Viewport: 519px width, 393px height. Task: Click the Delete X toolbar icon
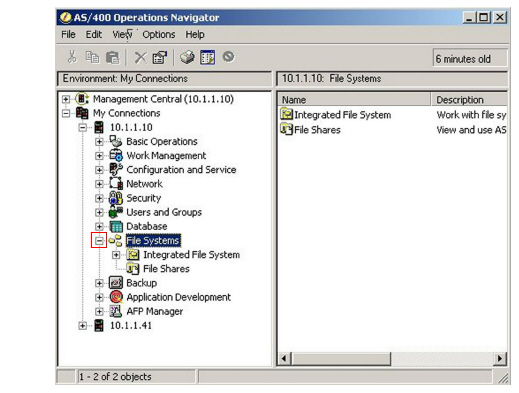pyautogui.click(x=140, y=57)
